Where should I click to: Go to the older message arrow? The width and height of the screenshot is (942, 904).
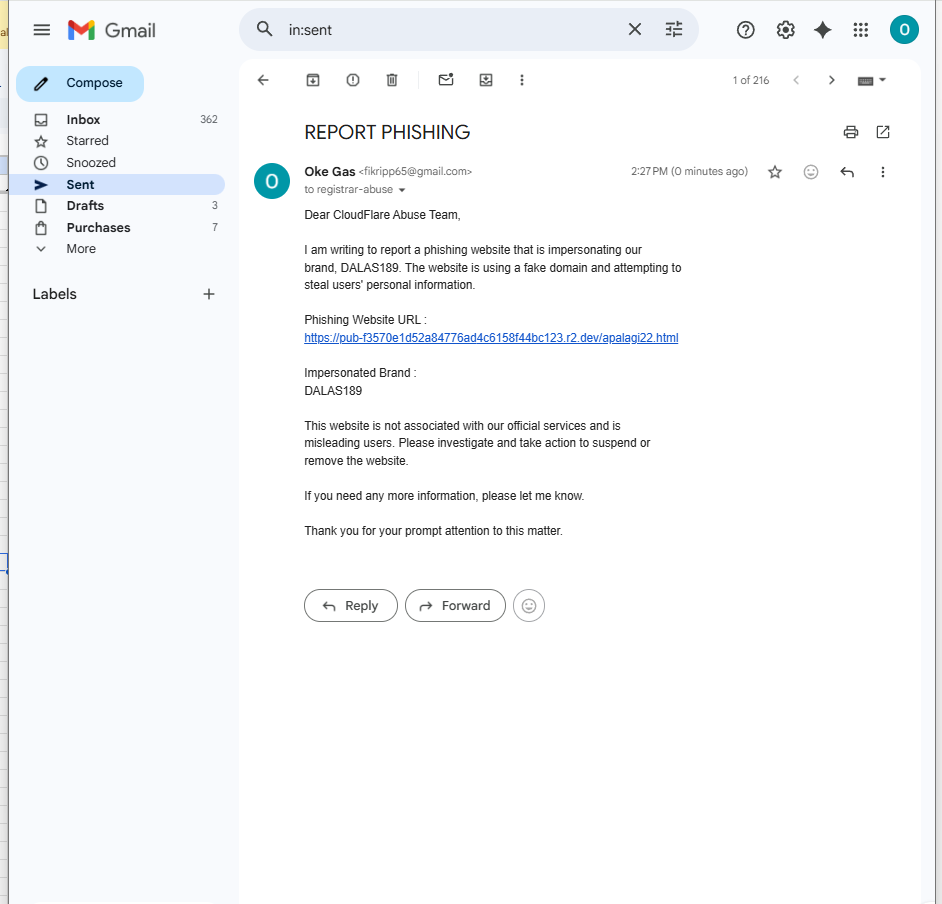[831, 80]
